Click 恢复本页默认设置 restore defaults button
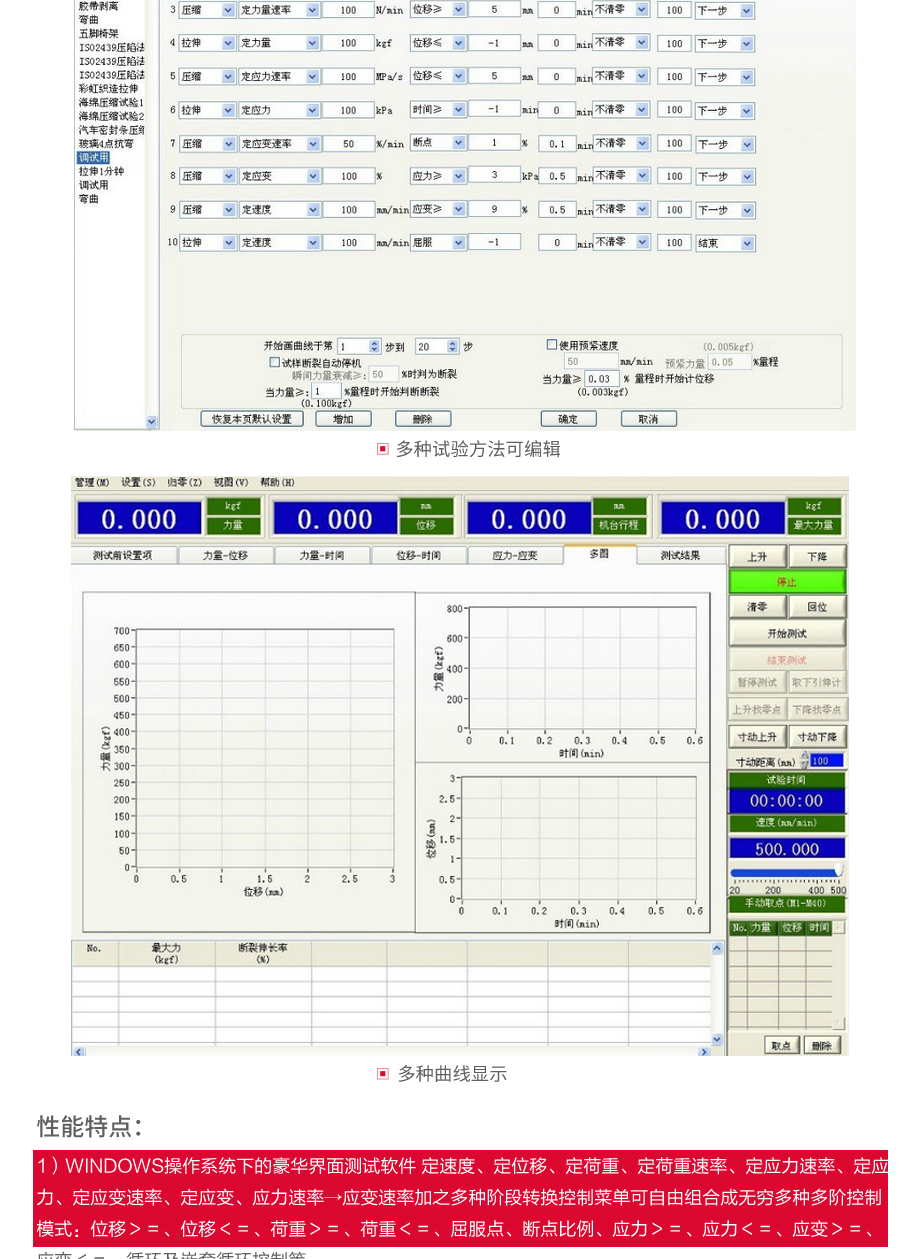The height and width of the screenshot is (1259, 920). (x=251, y=419)
